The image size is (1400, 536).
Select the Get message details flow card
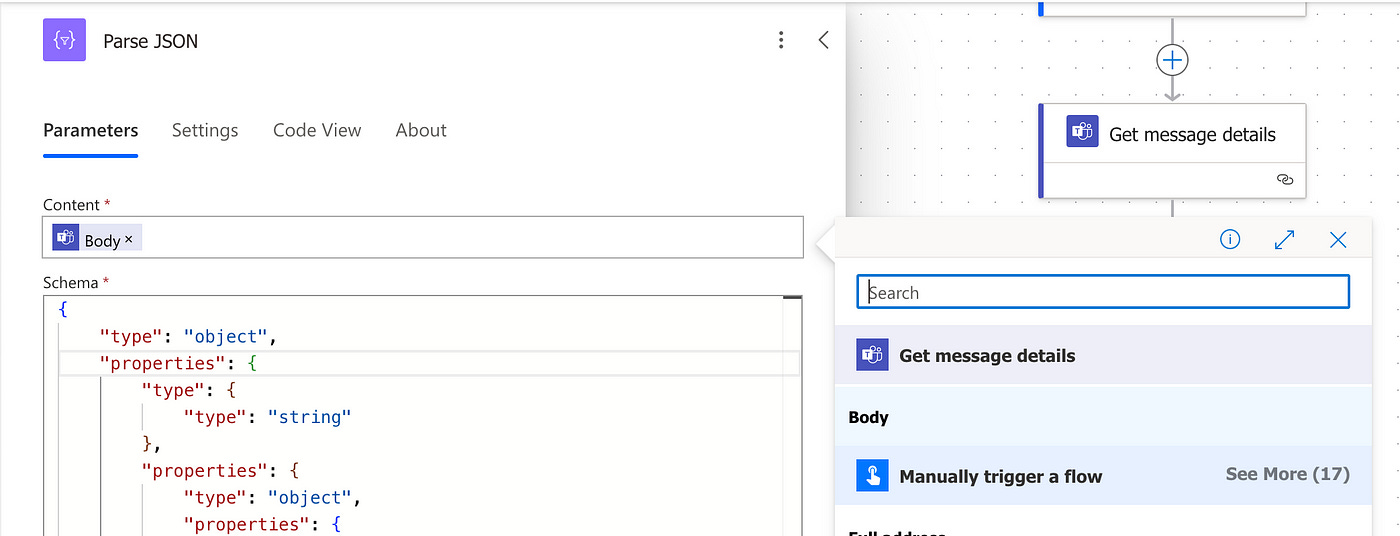click(1172, 150)
